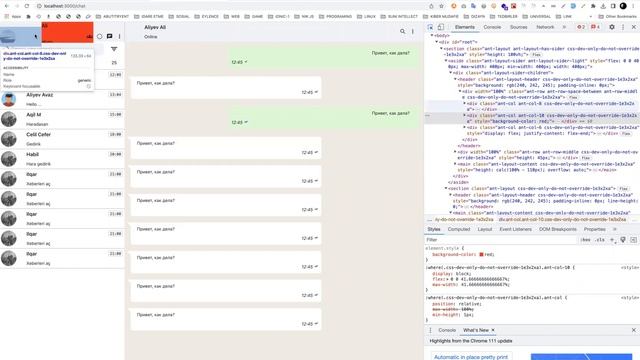Click the new style rule plus icon
The image size is (640, 360).
click(x=612, y=240)
